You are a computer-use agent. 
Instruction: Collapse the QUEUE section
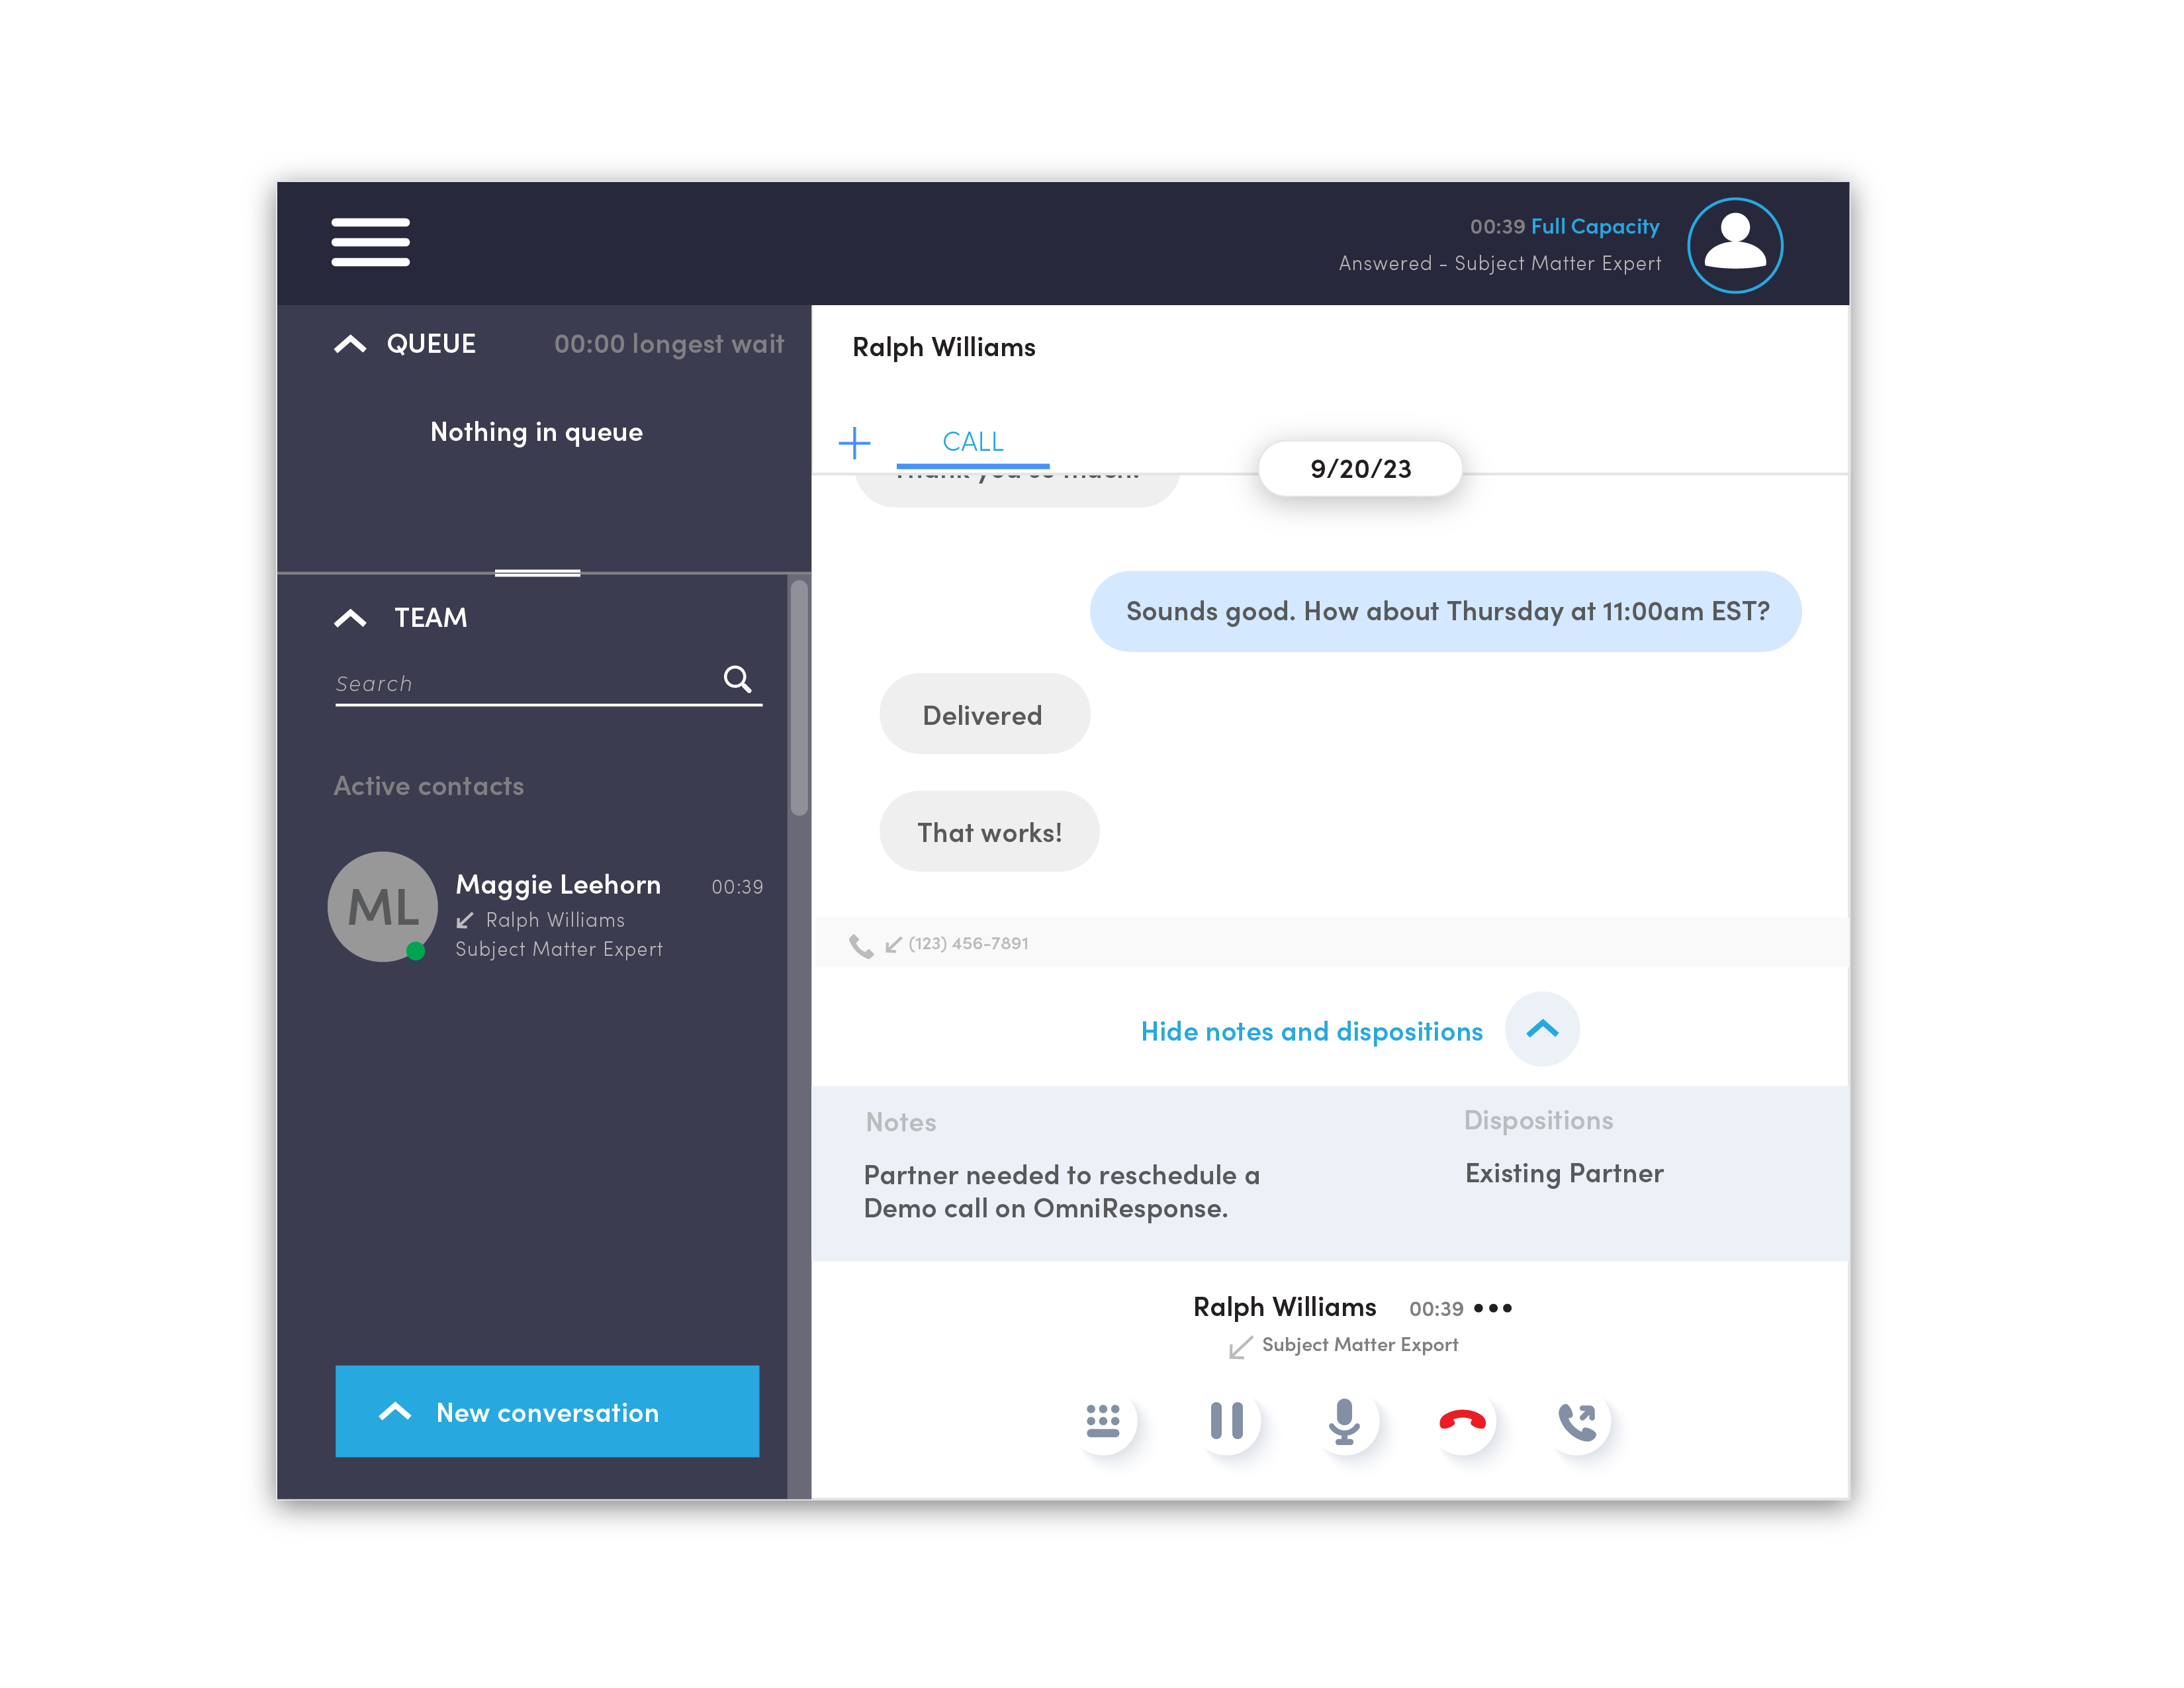pyautogui.click(x=350, y=344)
